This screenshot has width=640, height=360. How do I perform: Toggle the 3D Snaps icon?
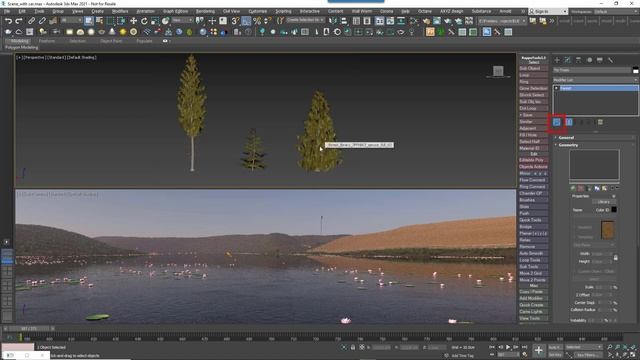point(236,21)
